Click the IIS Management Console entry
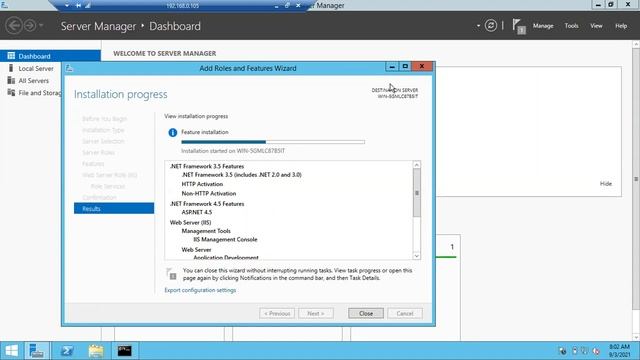This screenshot has width=640, height=360. click(225, 240)
